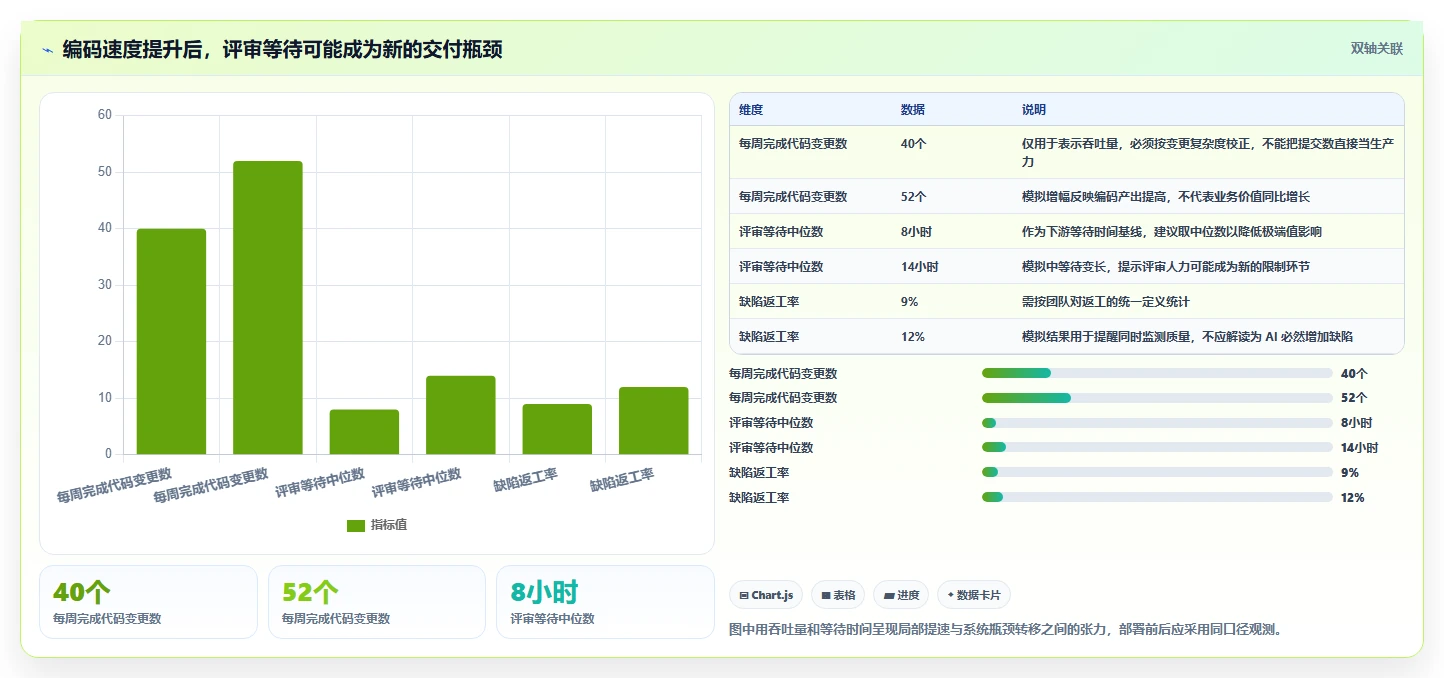
Task: Click the lightning icon beside the page title
Action: click(48, 50)
